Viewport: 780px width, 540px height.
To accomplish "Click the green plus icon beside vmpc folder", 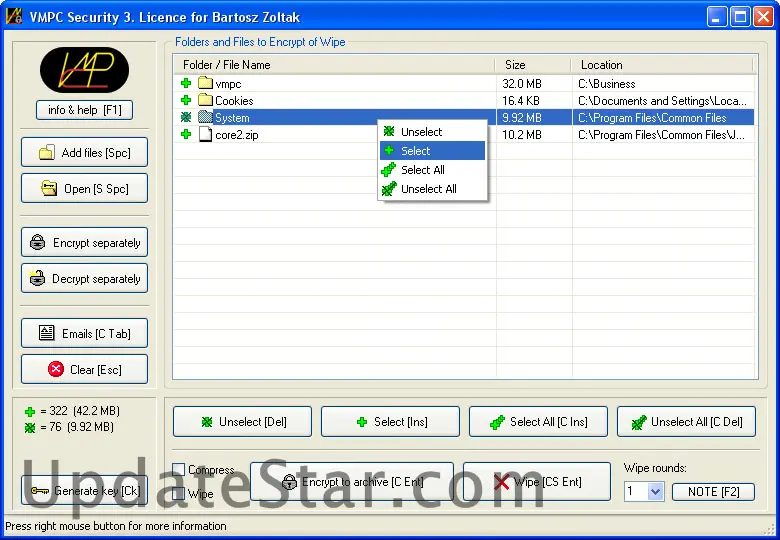I will tap(186, 84).
